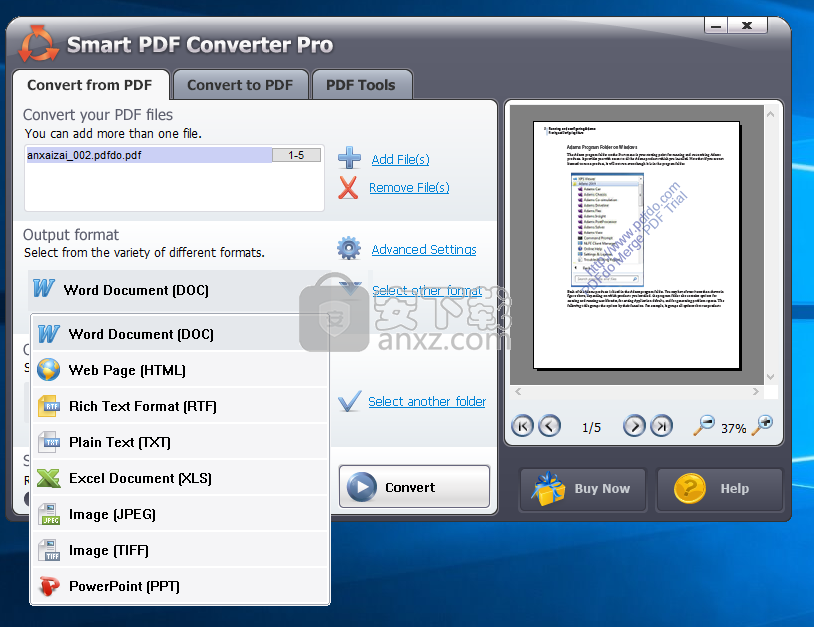Click the green plus Add File icon

click(349, 158)
